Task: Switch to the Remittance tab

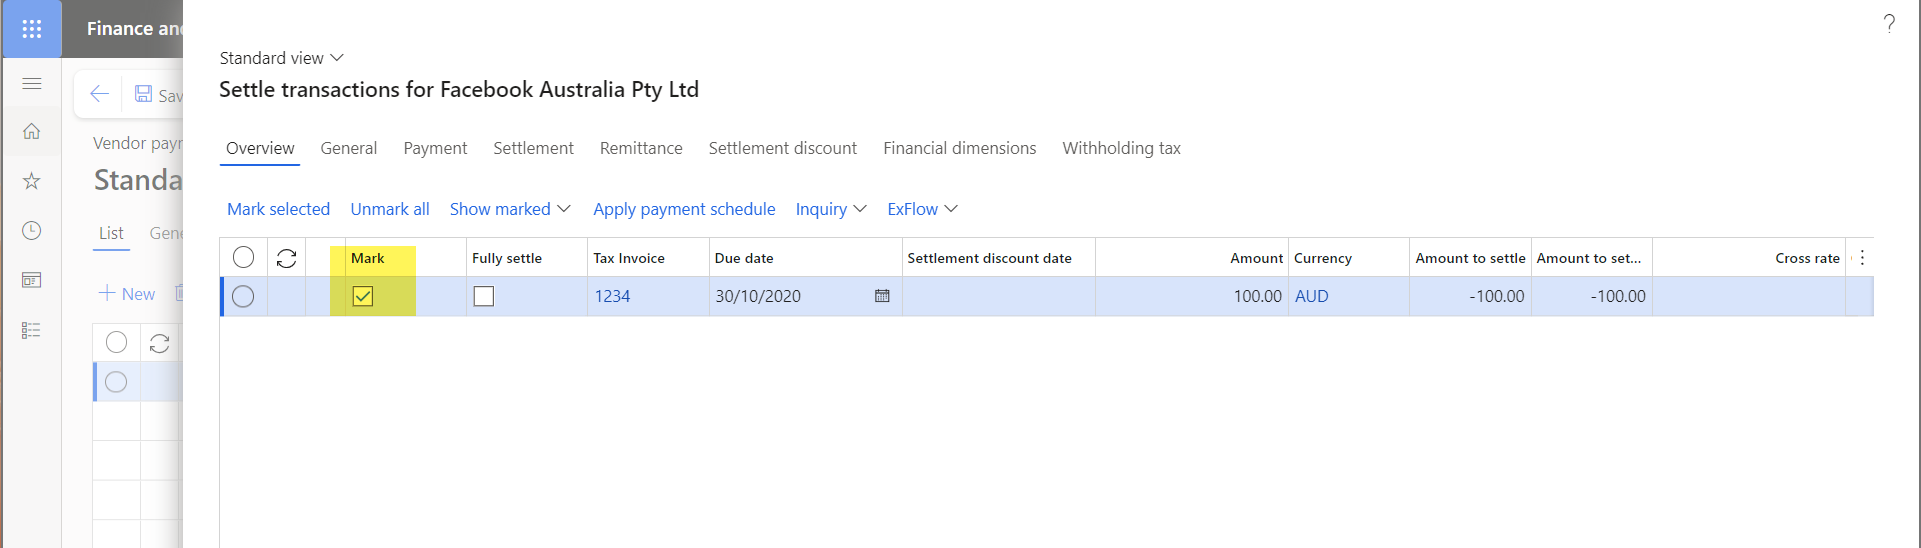Action: [641, 148]
